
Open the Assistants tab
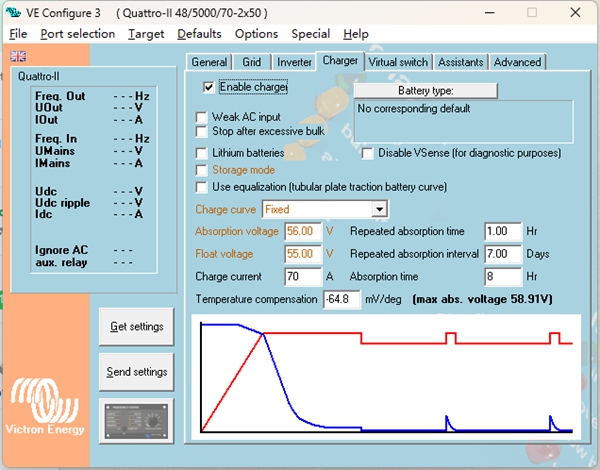[x=461, y=62]
